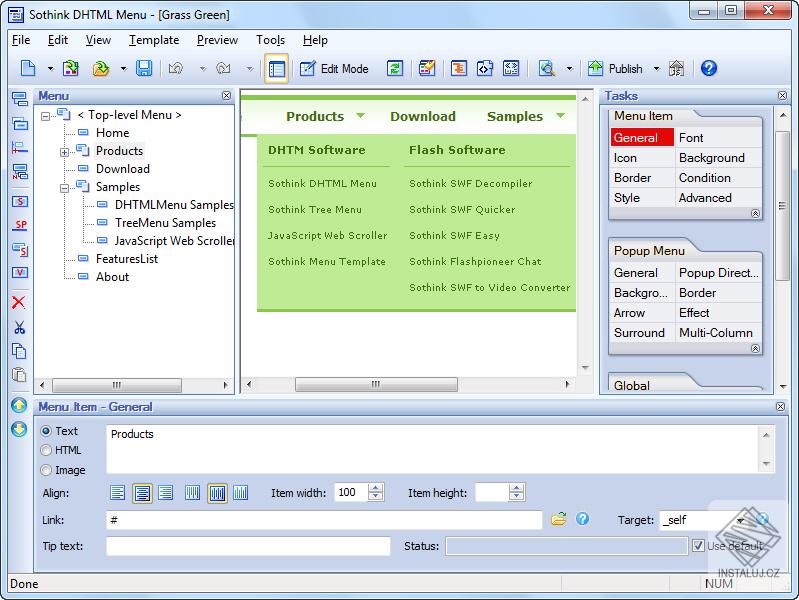Open help via the blue question mark icon

pyautogui.click(x=709, y=69)
